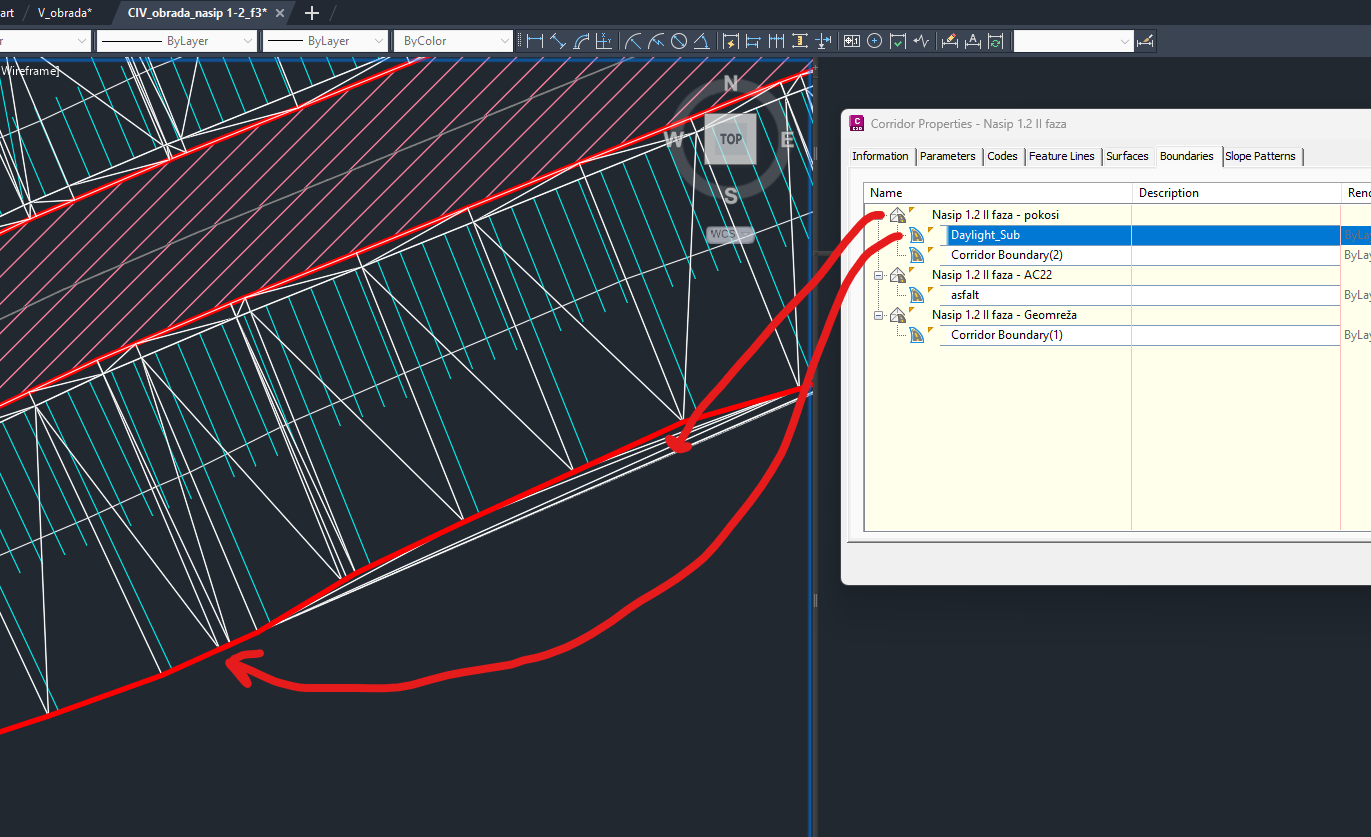Choose the Dimension Break tool
The image size is (1371, 837).
pyautogui.click(x=823, y=41)
